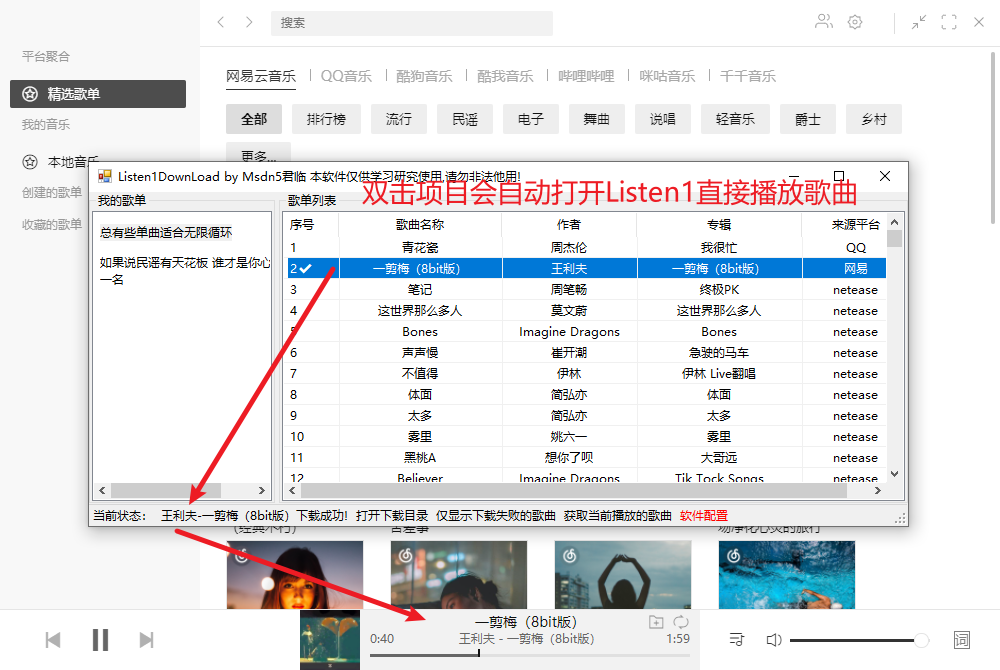Switch to the 酷我音乐 tab
1000x670 pixels.
click(505, 76)
